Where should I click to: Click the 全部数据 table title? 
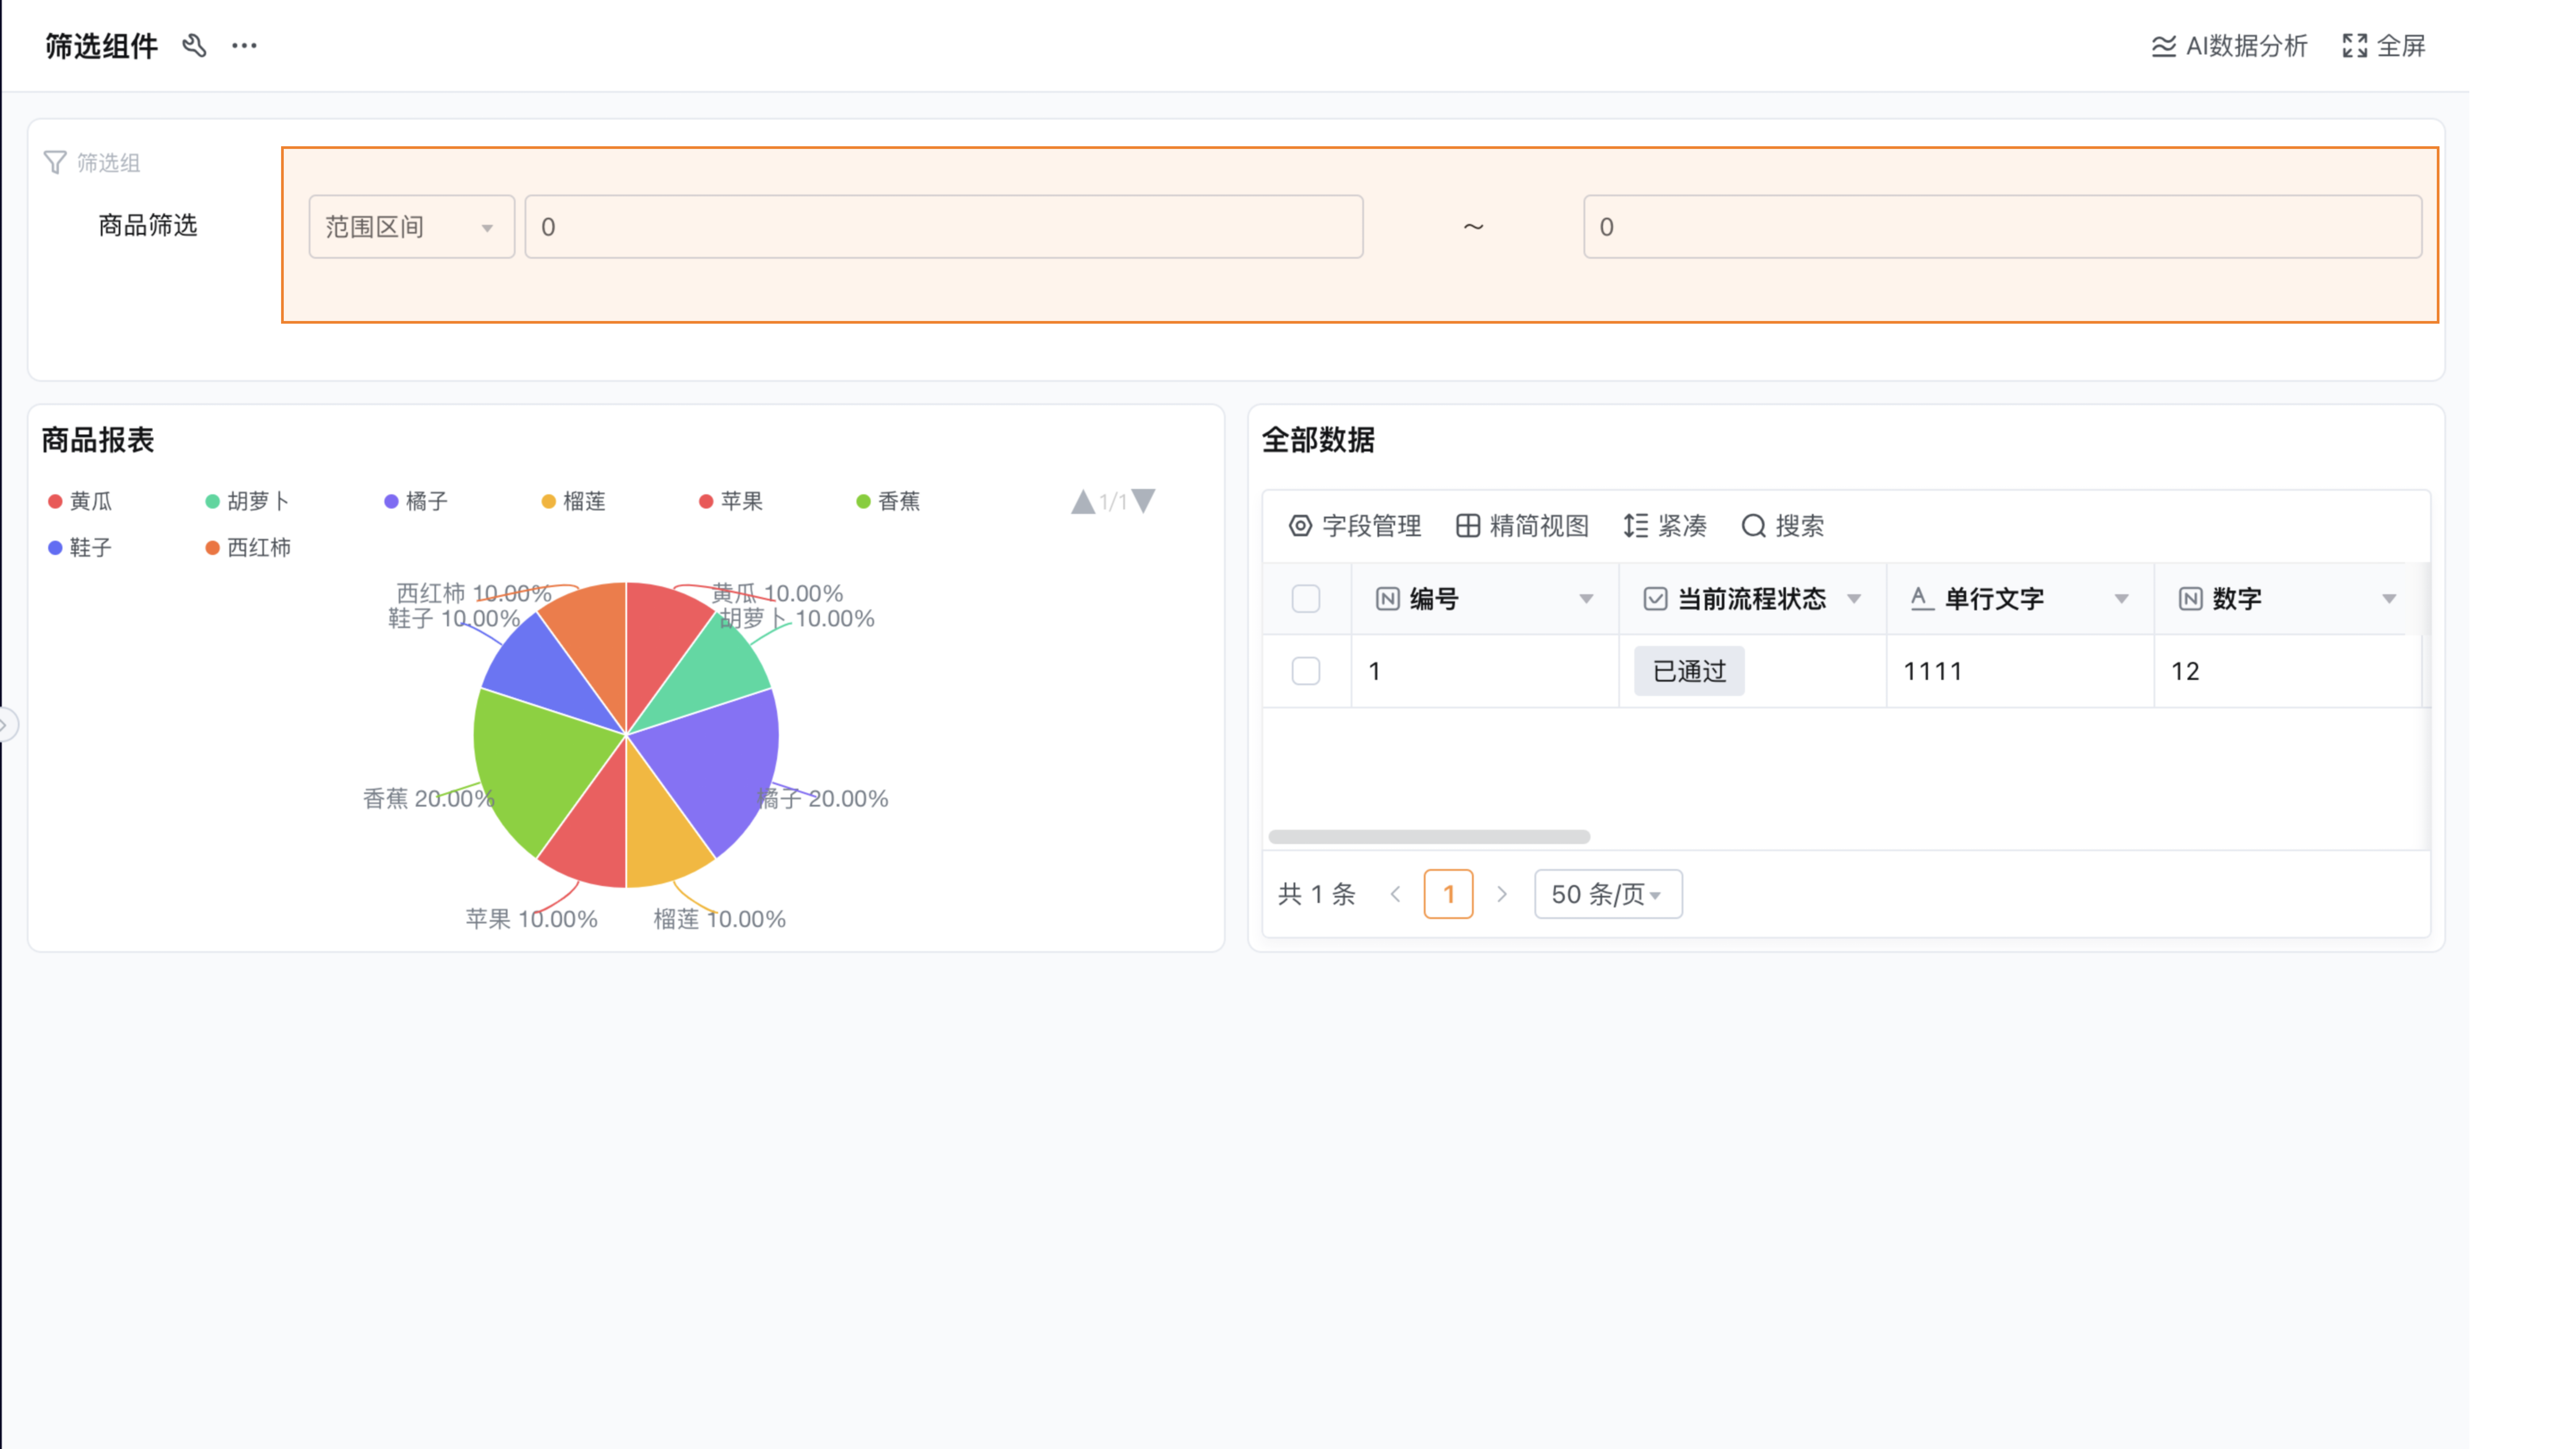coord(1318,440)
